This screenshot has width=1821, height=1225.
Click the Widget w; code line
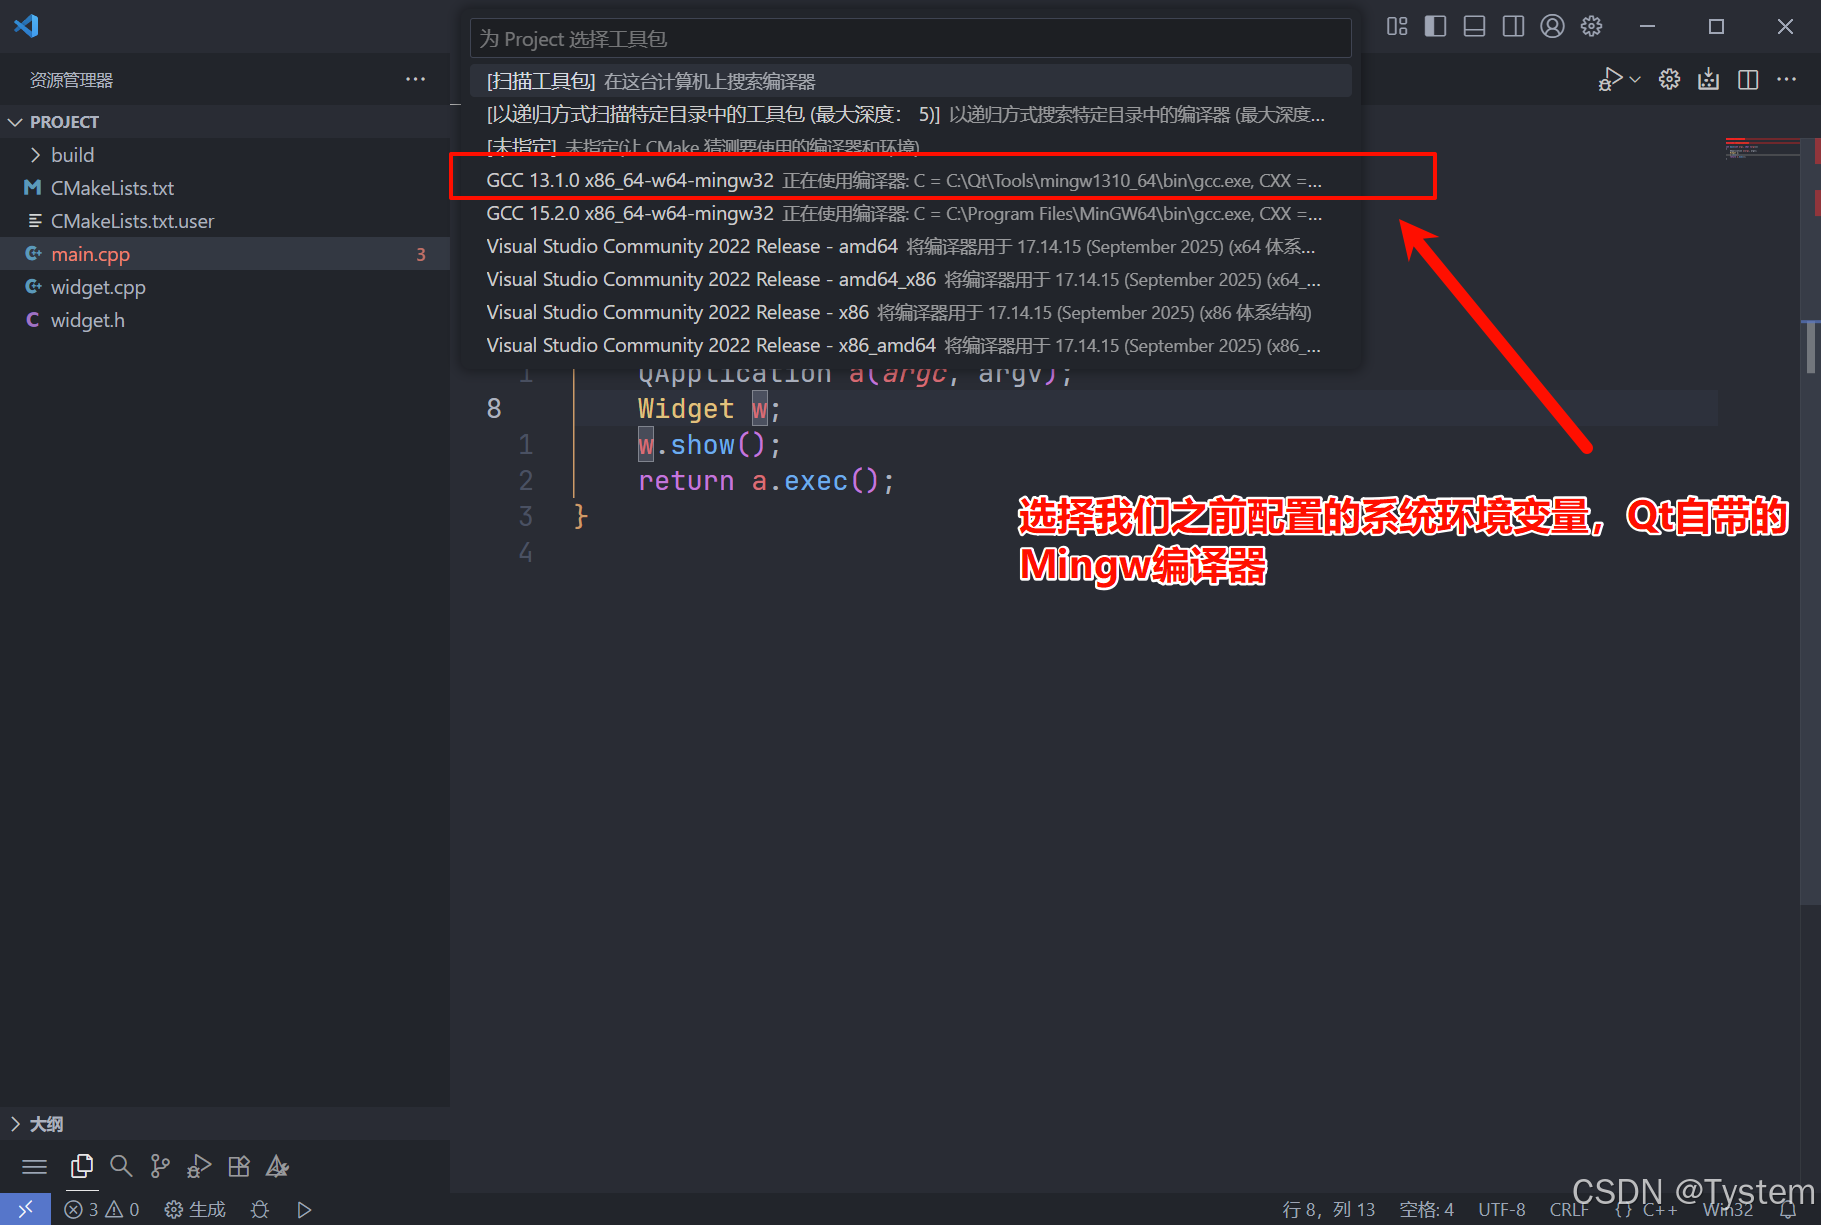coord(709,408)
